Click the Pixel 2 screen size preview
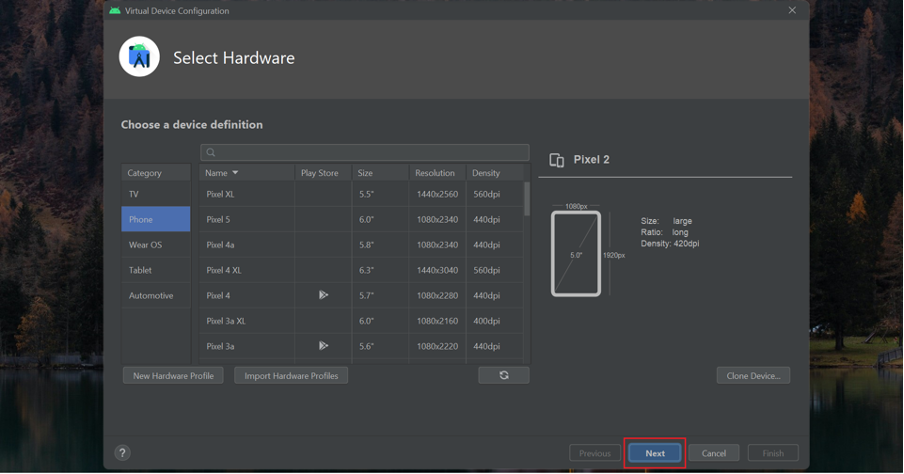This screenshot has width=904, height=474. click(576, 254)
